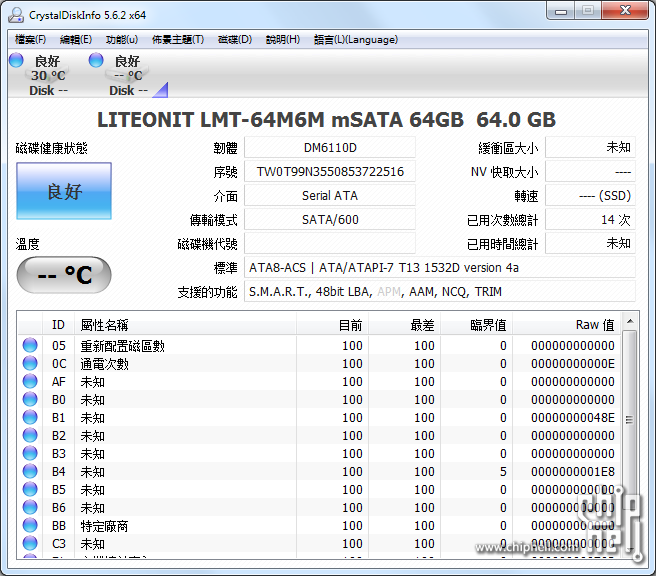Screen dimensions: 656x576
Task: Click the scroll up arrow of attribute list
Action: pyautogui.click(x=630, y=322)
